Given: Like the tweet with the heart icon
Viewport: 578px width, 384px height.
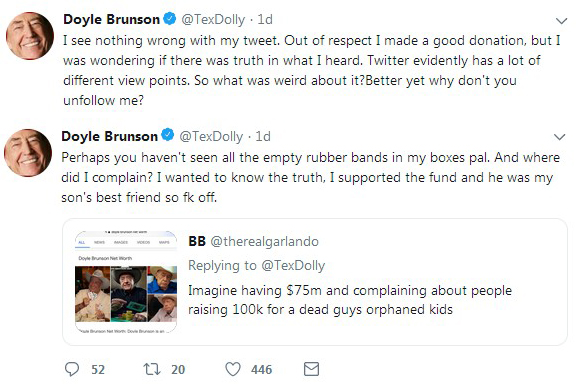Looking at the screenshot, I should pos(233,369).
